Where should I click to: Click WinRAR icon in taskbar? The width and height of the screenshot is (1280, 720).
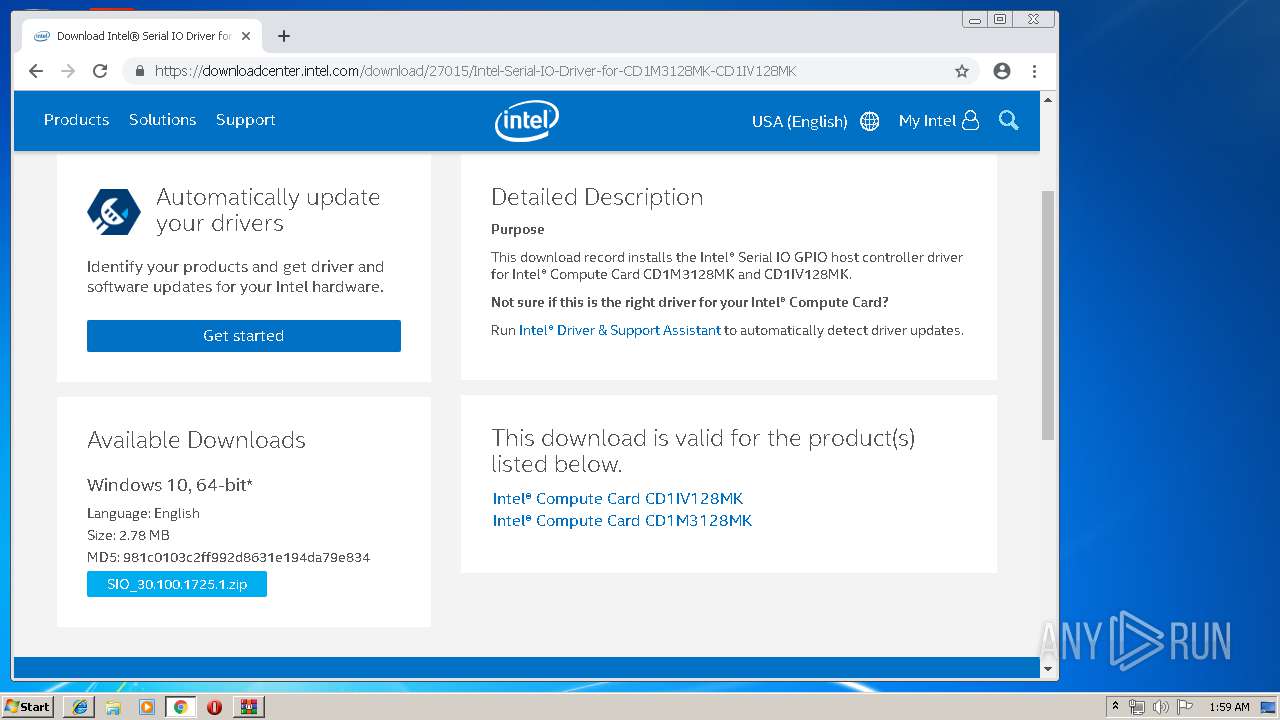[248, 707]
